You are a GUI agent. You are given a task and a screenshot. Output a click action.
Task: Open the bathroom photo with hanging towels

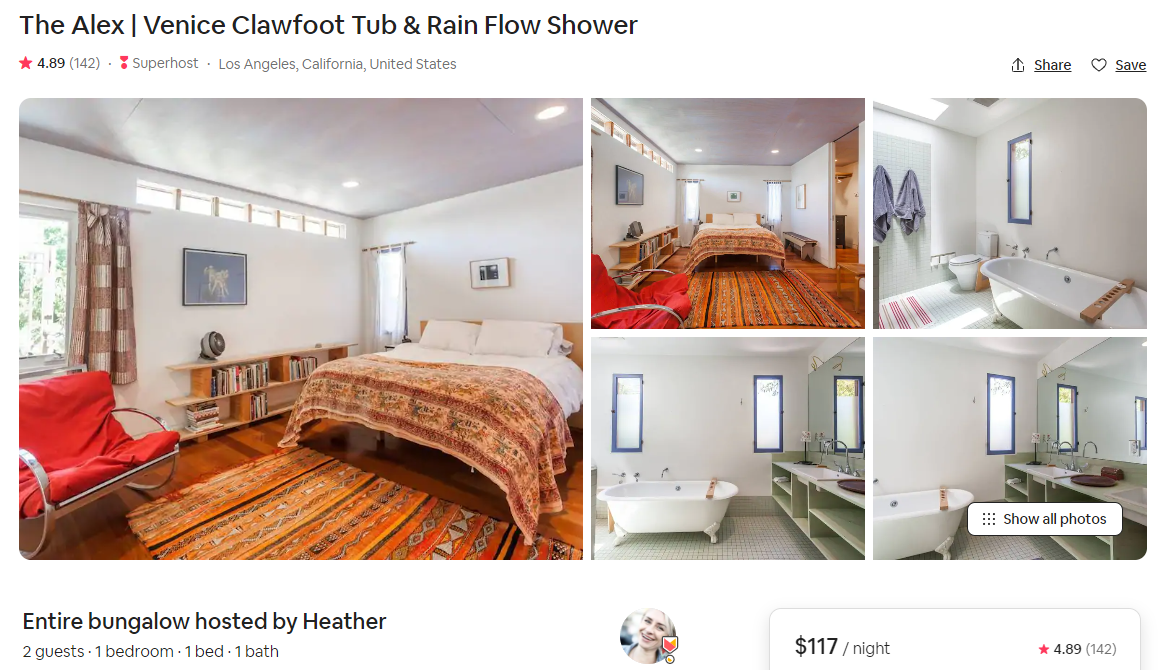pyautogui.click(x=1009, y=213)
